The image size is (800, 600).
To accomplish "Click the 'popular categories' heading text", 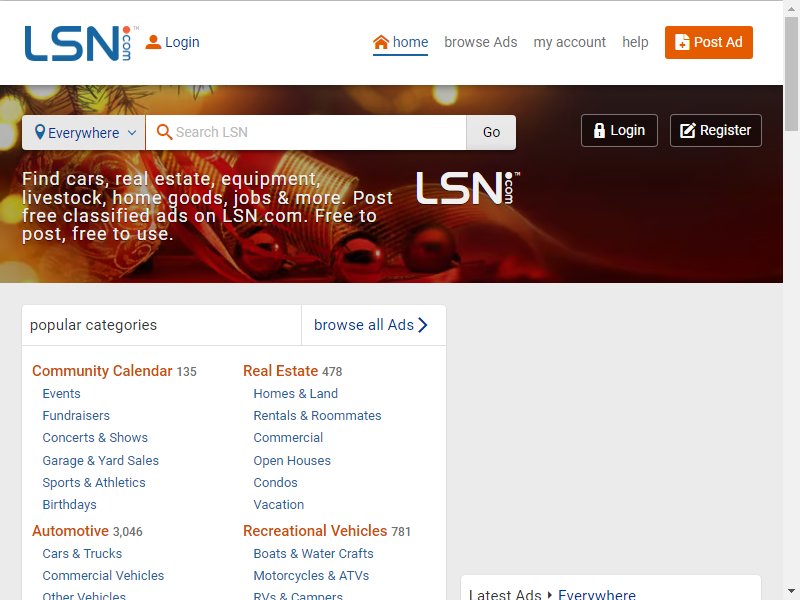I will pos(93,325).
